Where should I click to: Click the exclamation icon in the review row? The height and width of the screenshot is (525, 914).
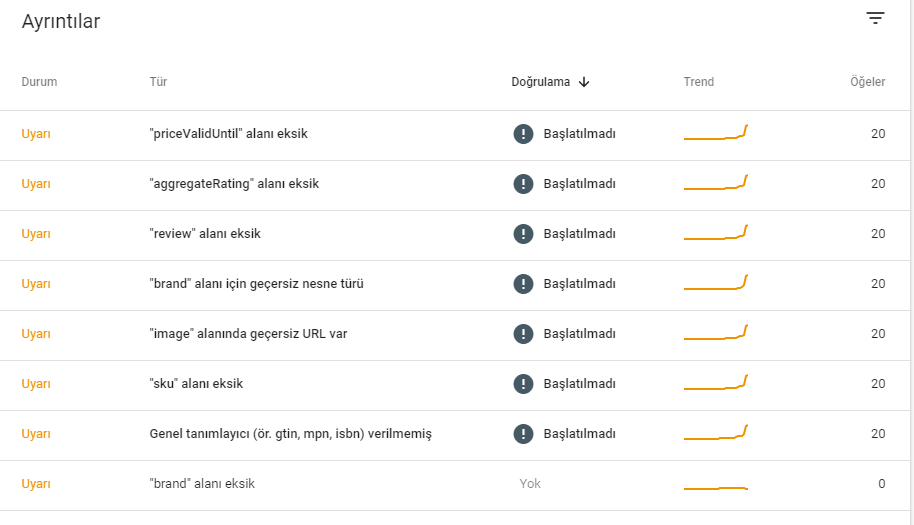(x=523, y=234)
